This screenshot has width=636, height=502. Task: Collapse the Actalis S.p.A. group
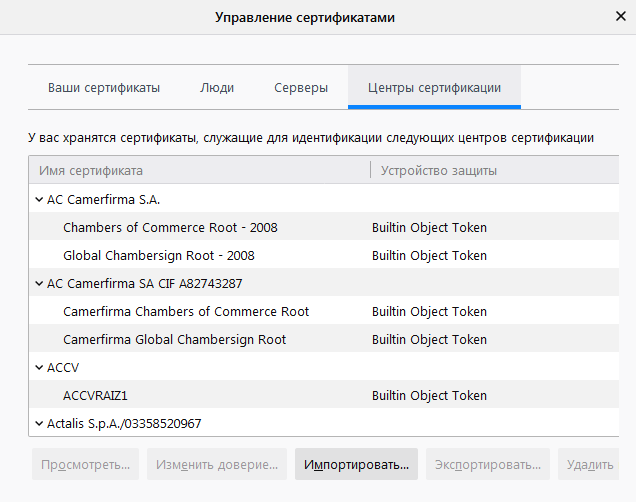click(38, 424)
